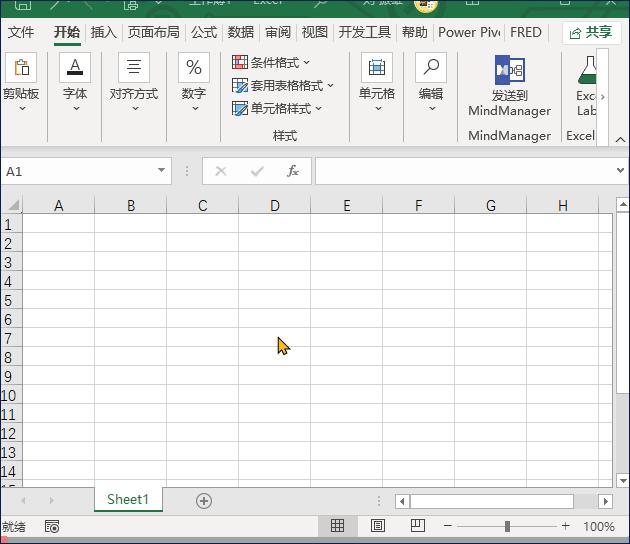The height and width of the screenshot is (544, 630).
Task: Click the Conditional Formatting (条件格式) button
Action: [x=271, y=62]
